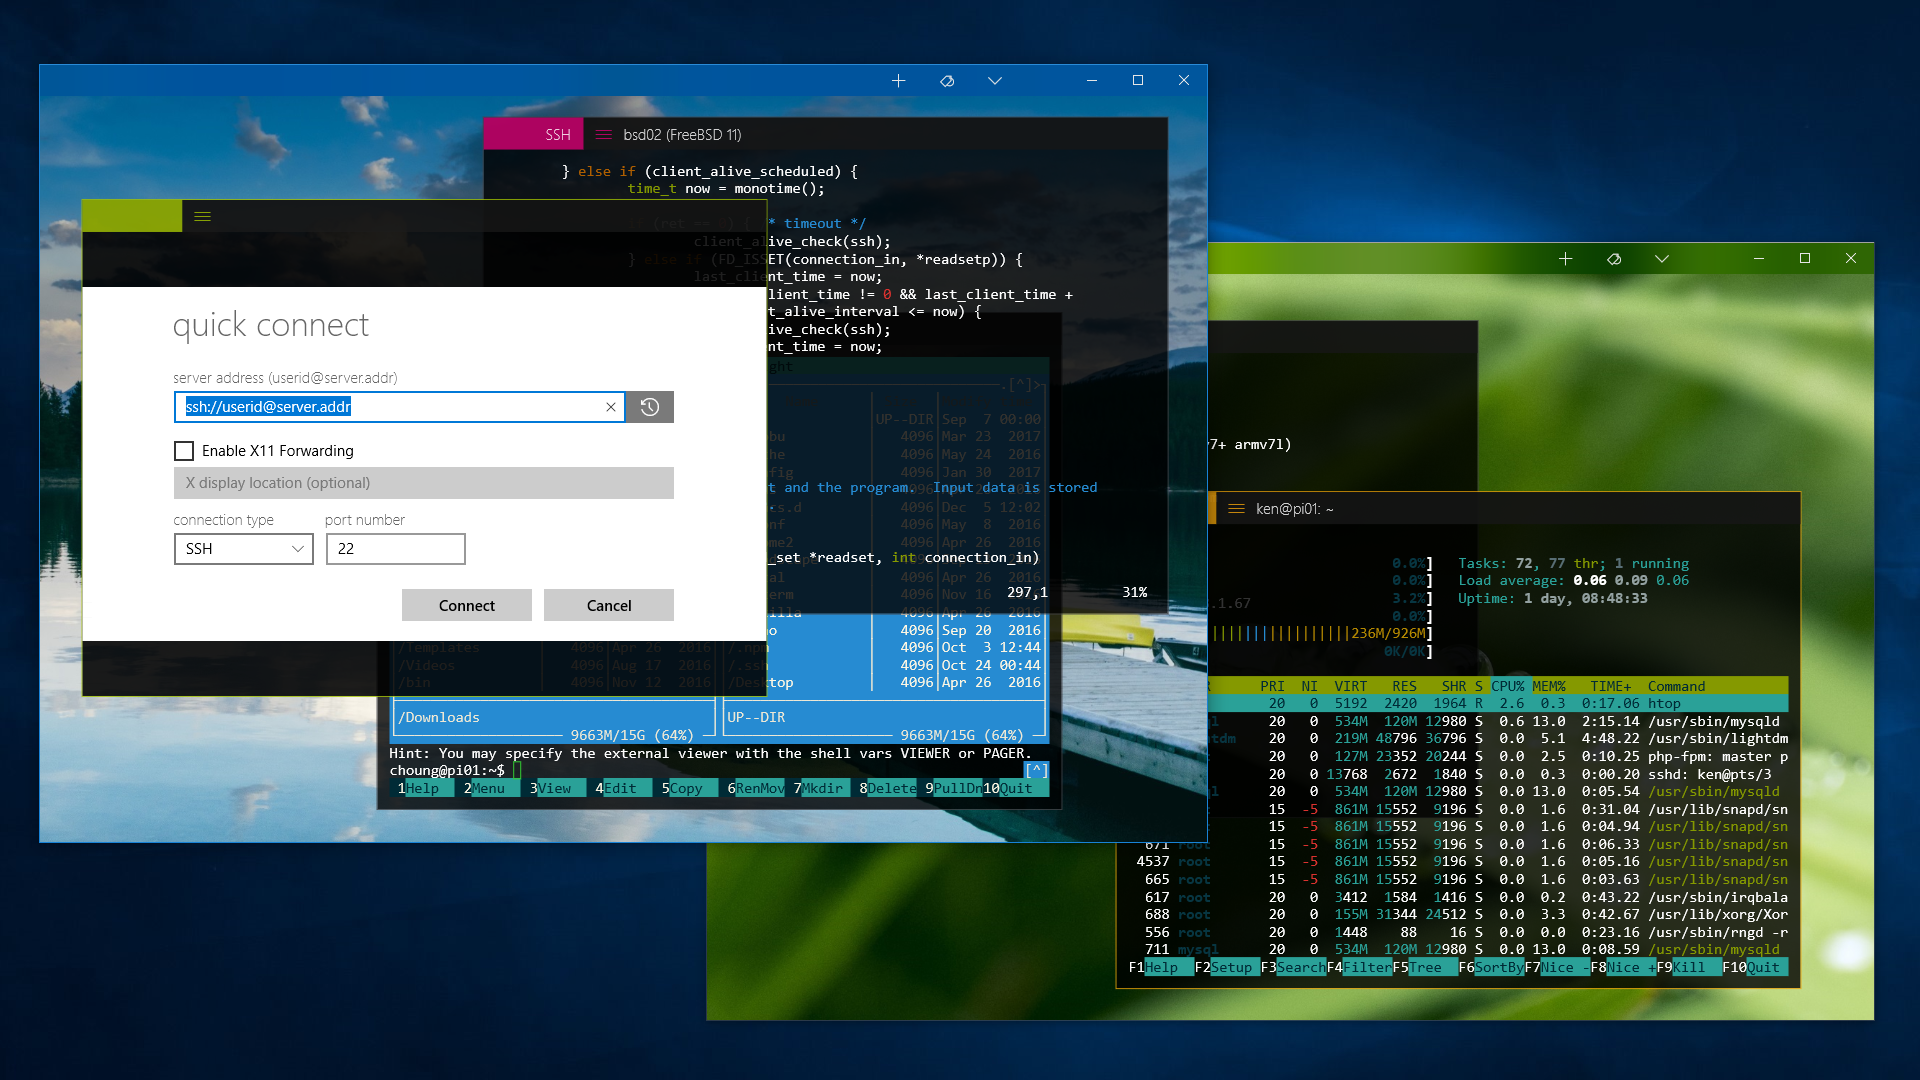Viewport: 1920px width, 1080px height.
Task: Open the hamburger menu in the quick connect panel
Action: 202,216
